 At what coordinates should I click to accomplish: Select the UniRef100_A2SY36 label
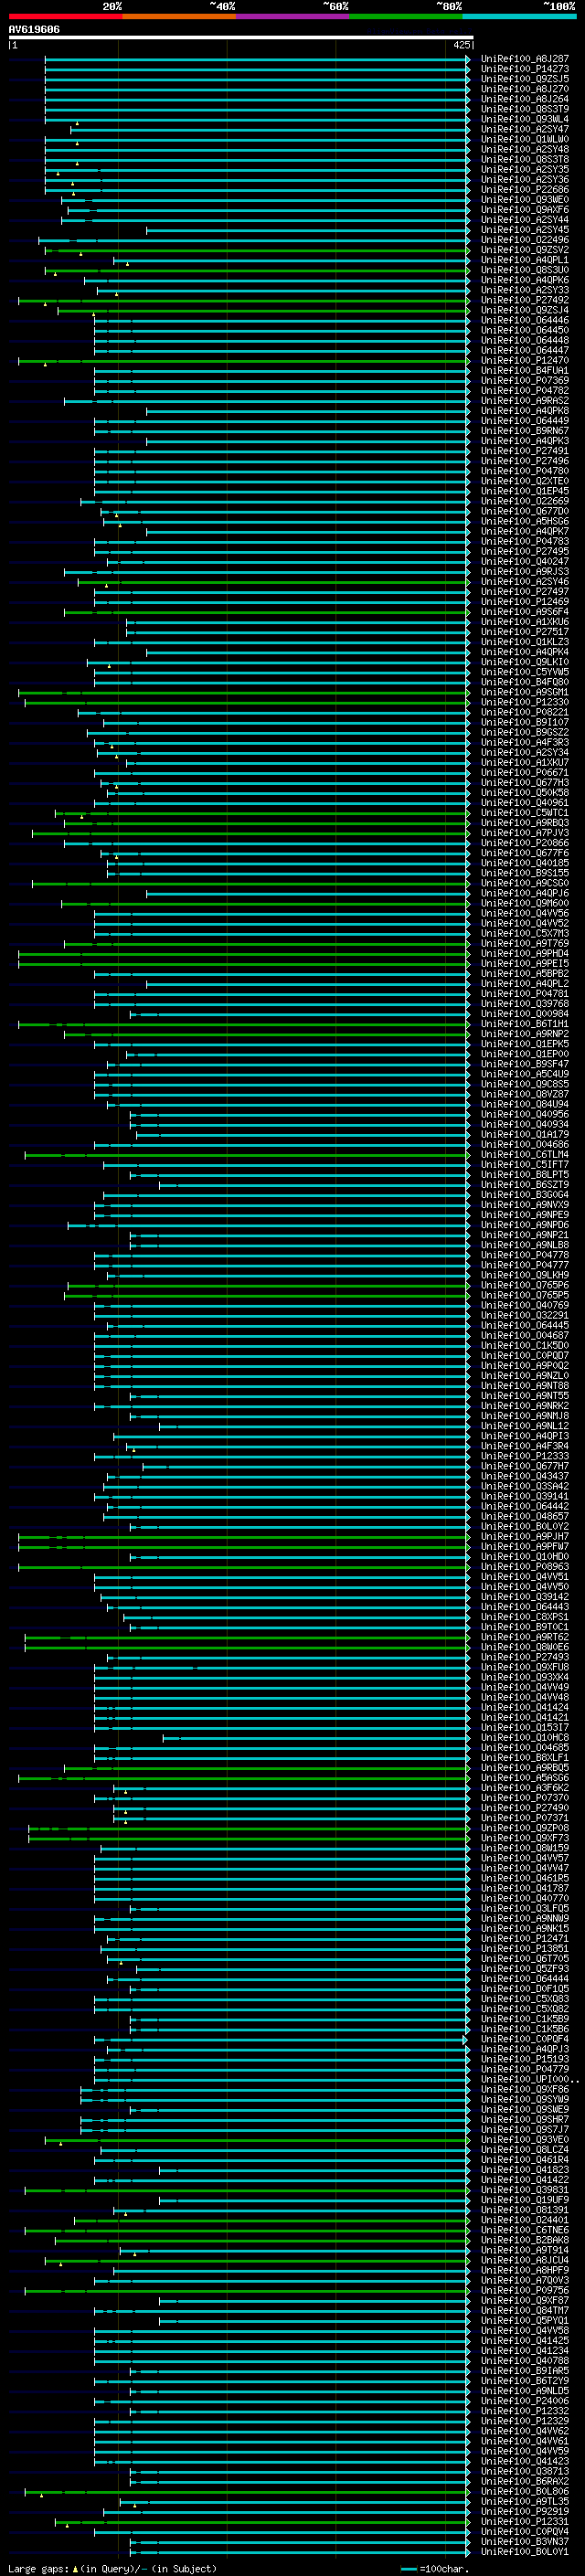pyautogui.click(x=524, y=180)
